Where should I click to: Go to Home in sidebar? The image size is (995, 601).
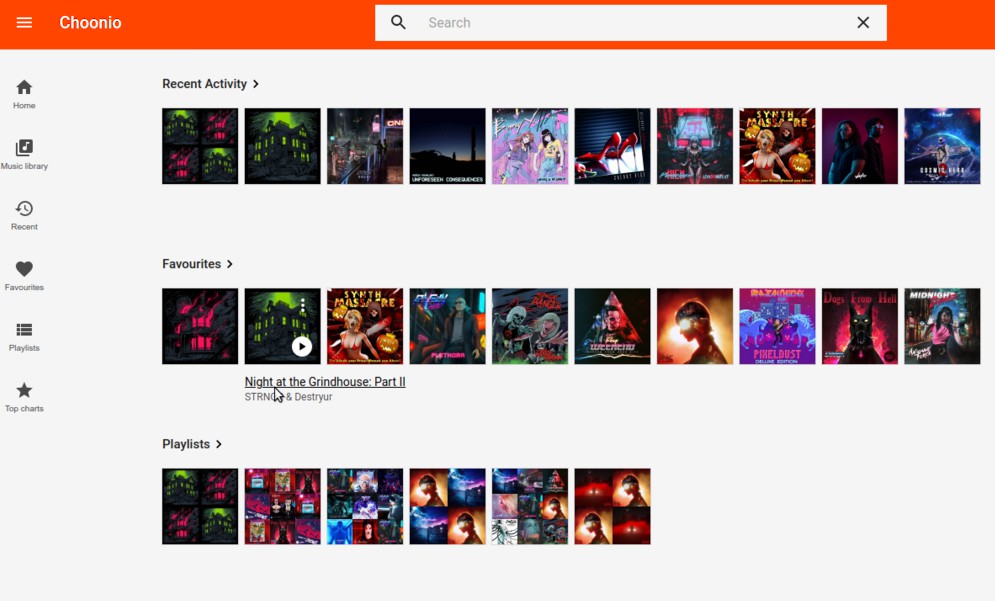[x=24, y=93]
